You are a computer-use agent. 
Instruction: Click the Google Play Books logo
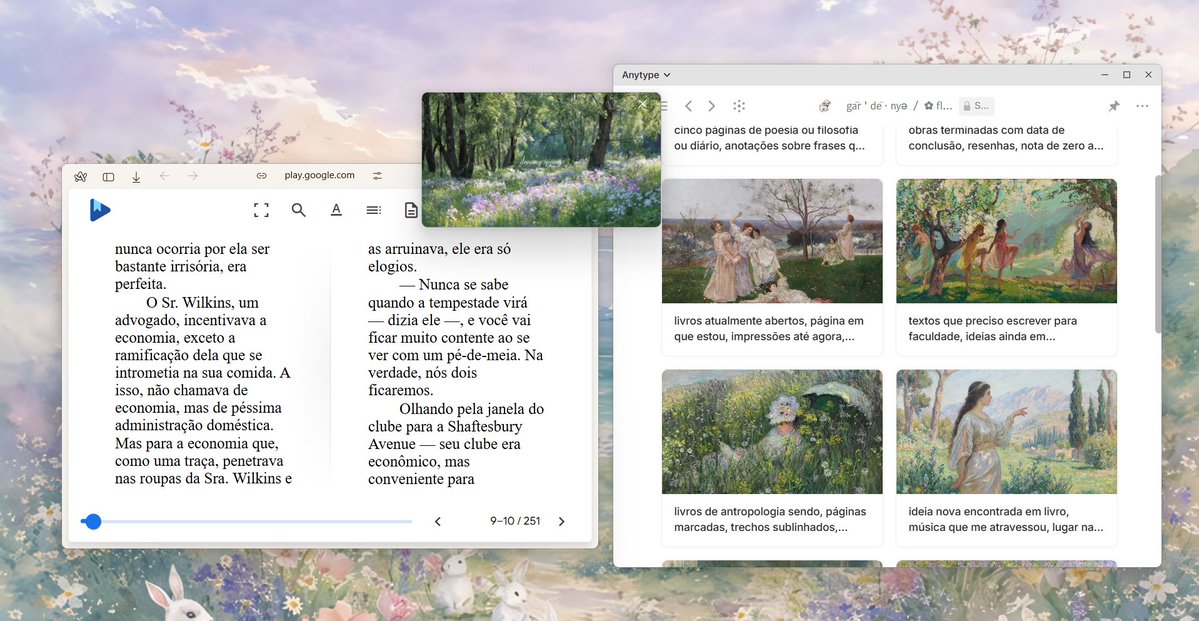point(99,210)
